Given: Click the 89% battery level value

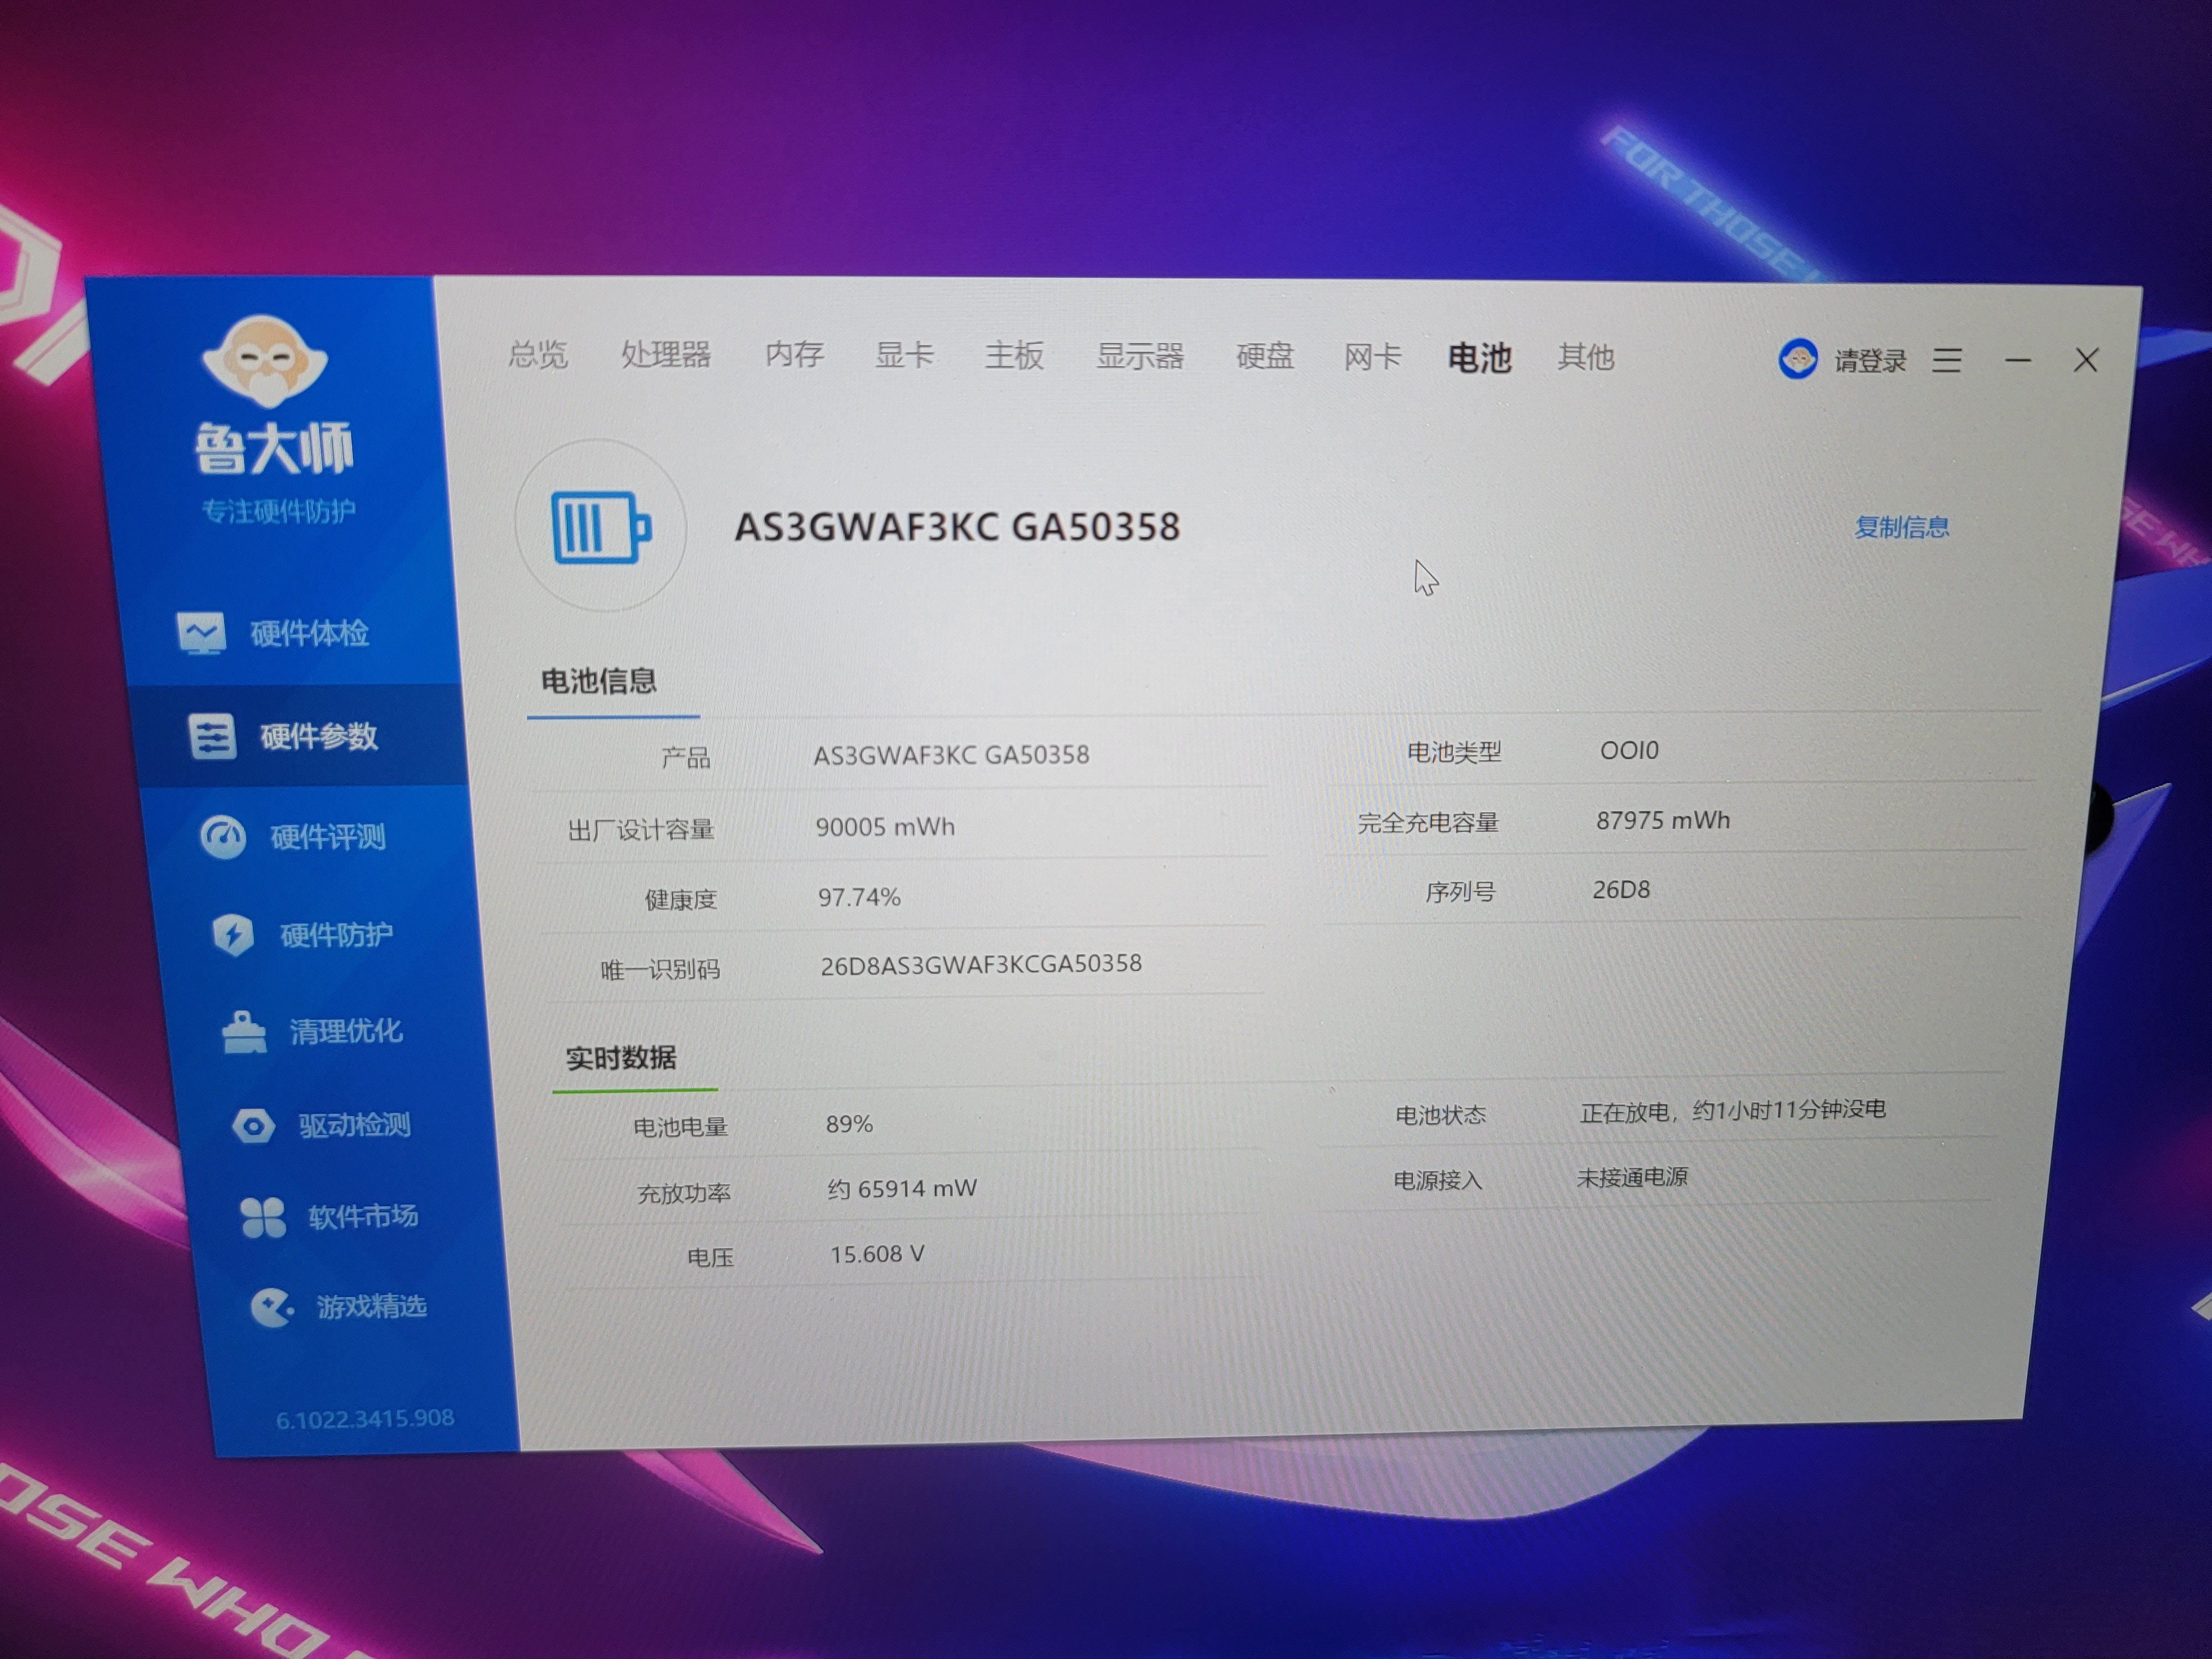Looking at the screenshot, I should (849, 1124).
